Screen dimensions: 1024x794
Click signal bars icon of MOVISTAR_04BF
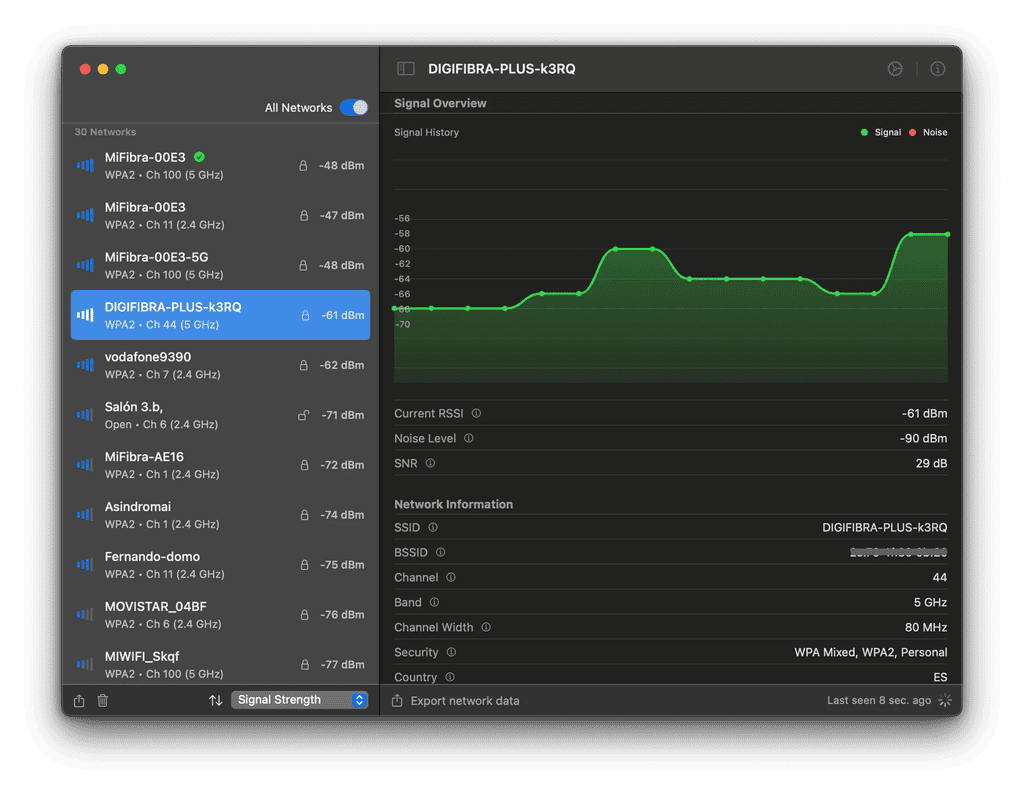(x=85, y=614)
